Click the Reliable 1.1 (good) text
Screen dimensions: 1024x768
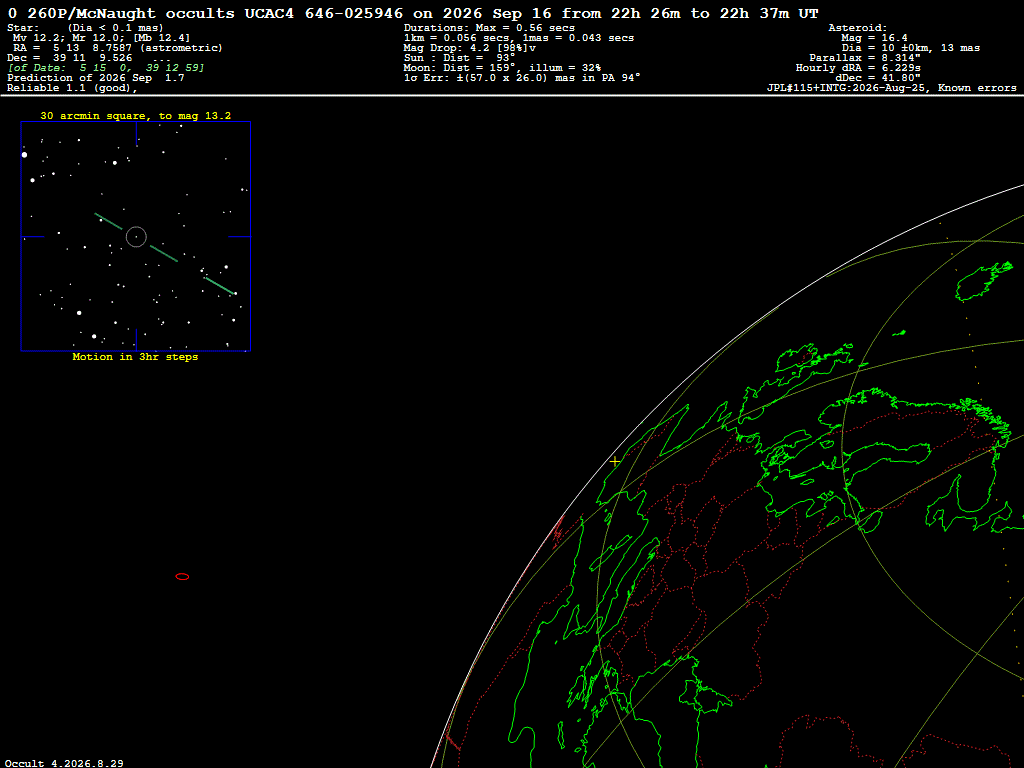pyautogui.click(x=72, y=88)
